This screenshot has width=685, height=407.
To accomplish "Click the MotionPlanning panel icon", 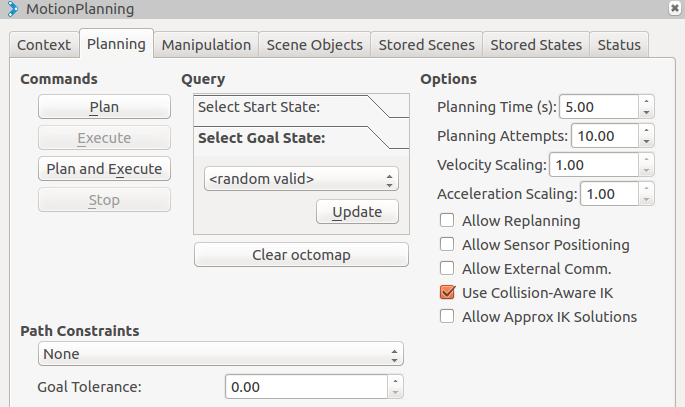I will tap(11, 9).
